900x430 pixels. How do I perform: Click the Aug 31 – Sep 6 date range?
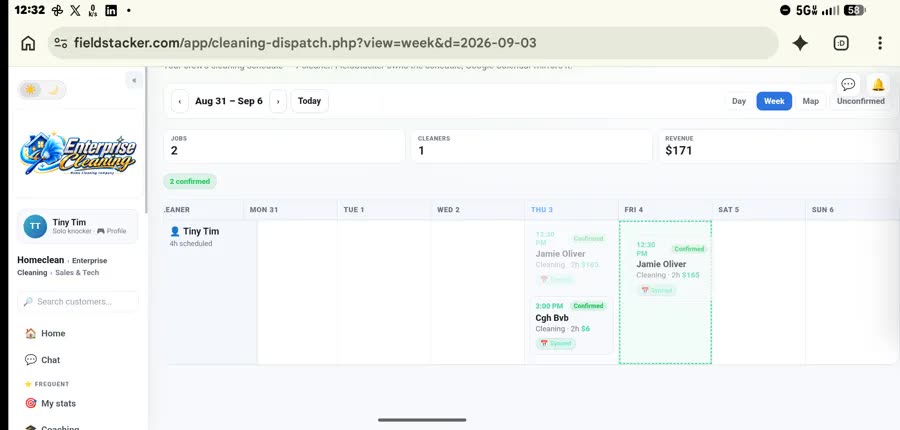(x=229, y=101)
